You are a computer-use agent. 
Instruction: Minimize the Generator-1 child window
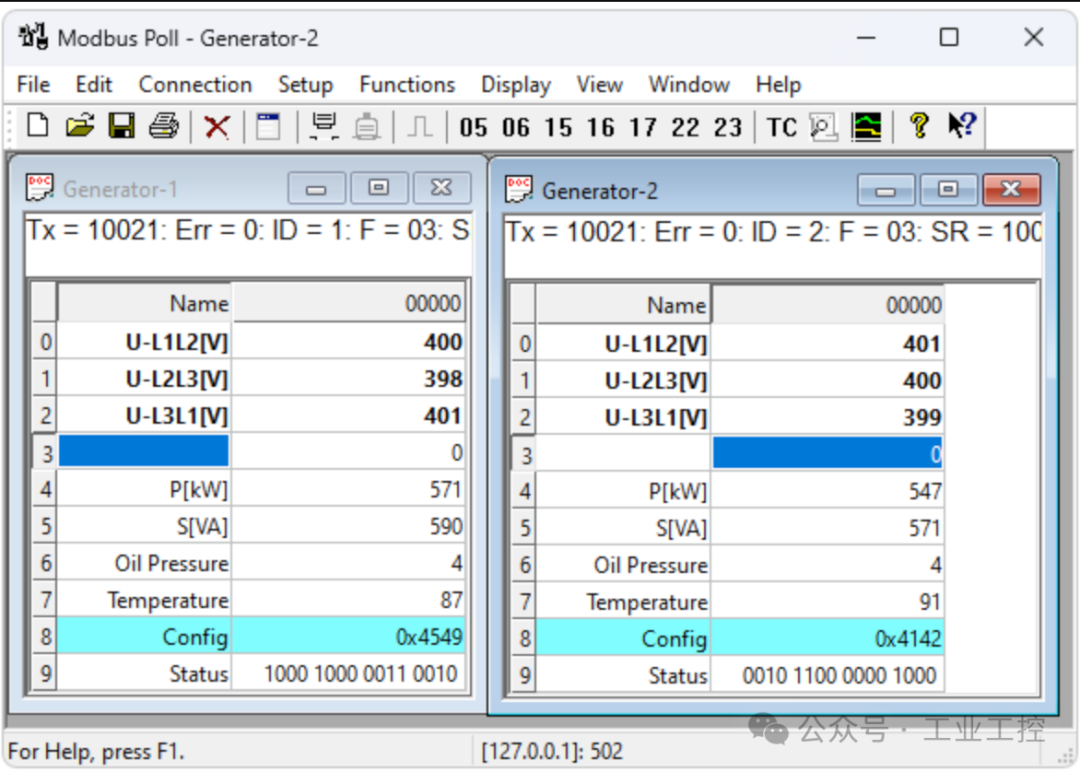(x=316, y=188)
